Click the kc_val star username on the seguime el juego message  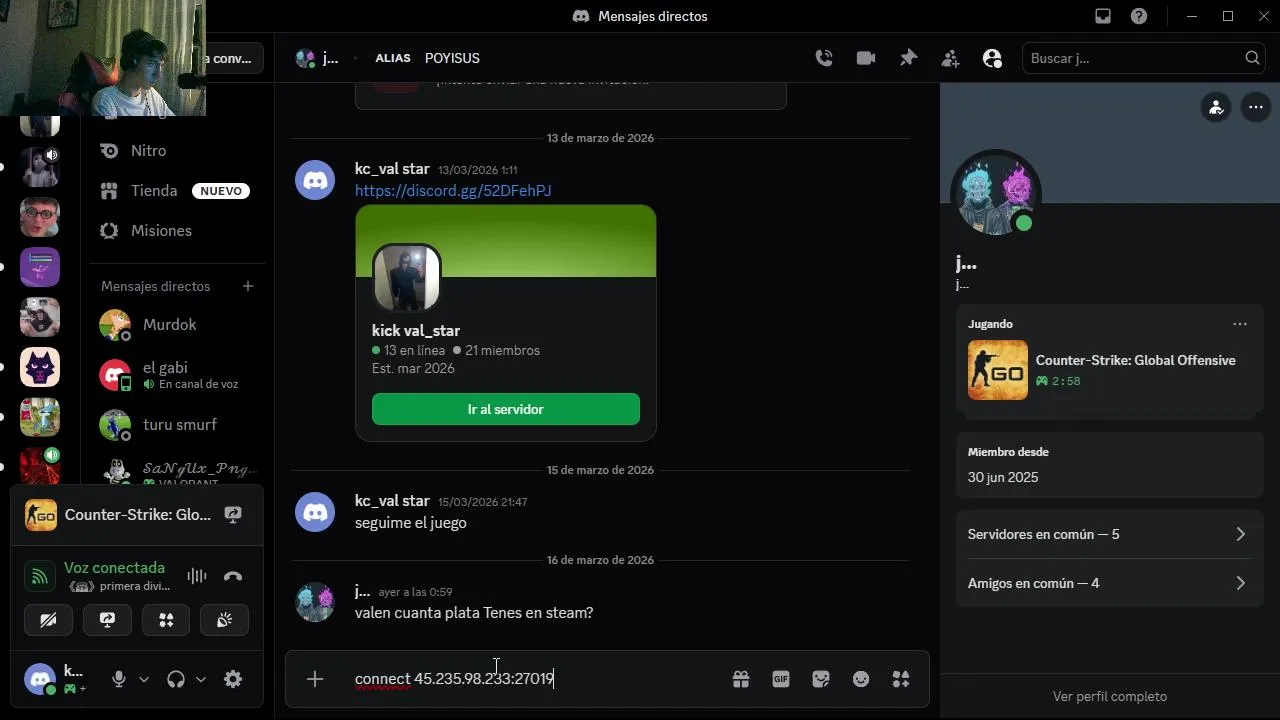pos(392,500)
